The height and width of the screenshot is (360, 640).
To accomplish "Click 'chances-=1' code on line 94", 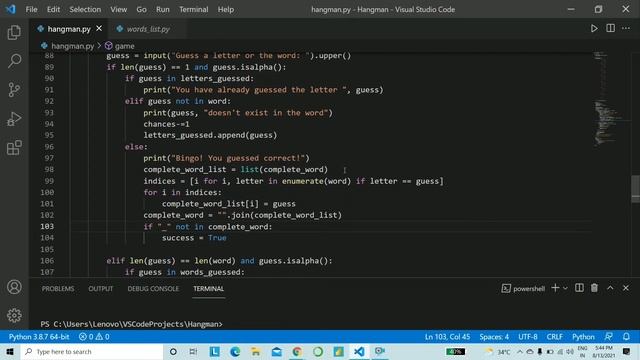I will coord(166,124).
